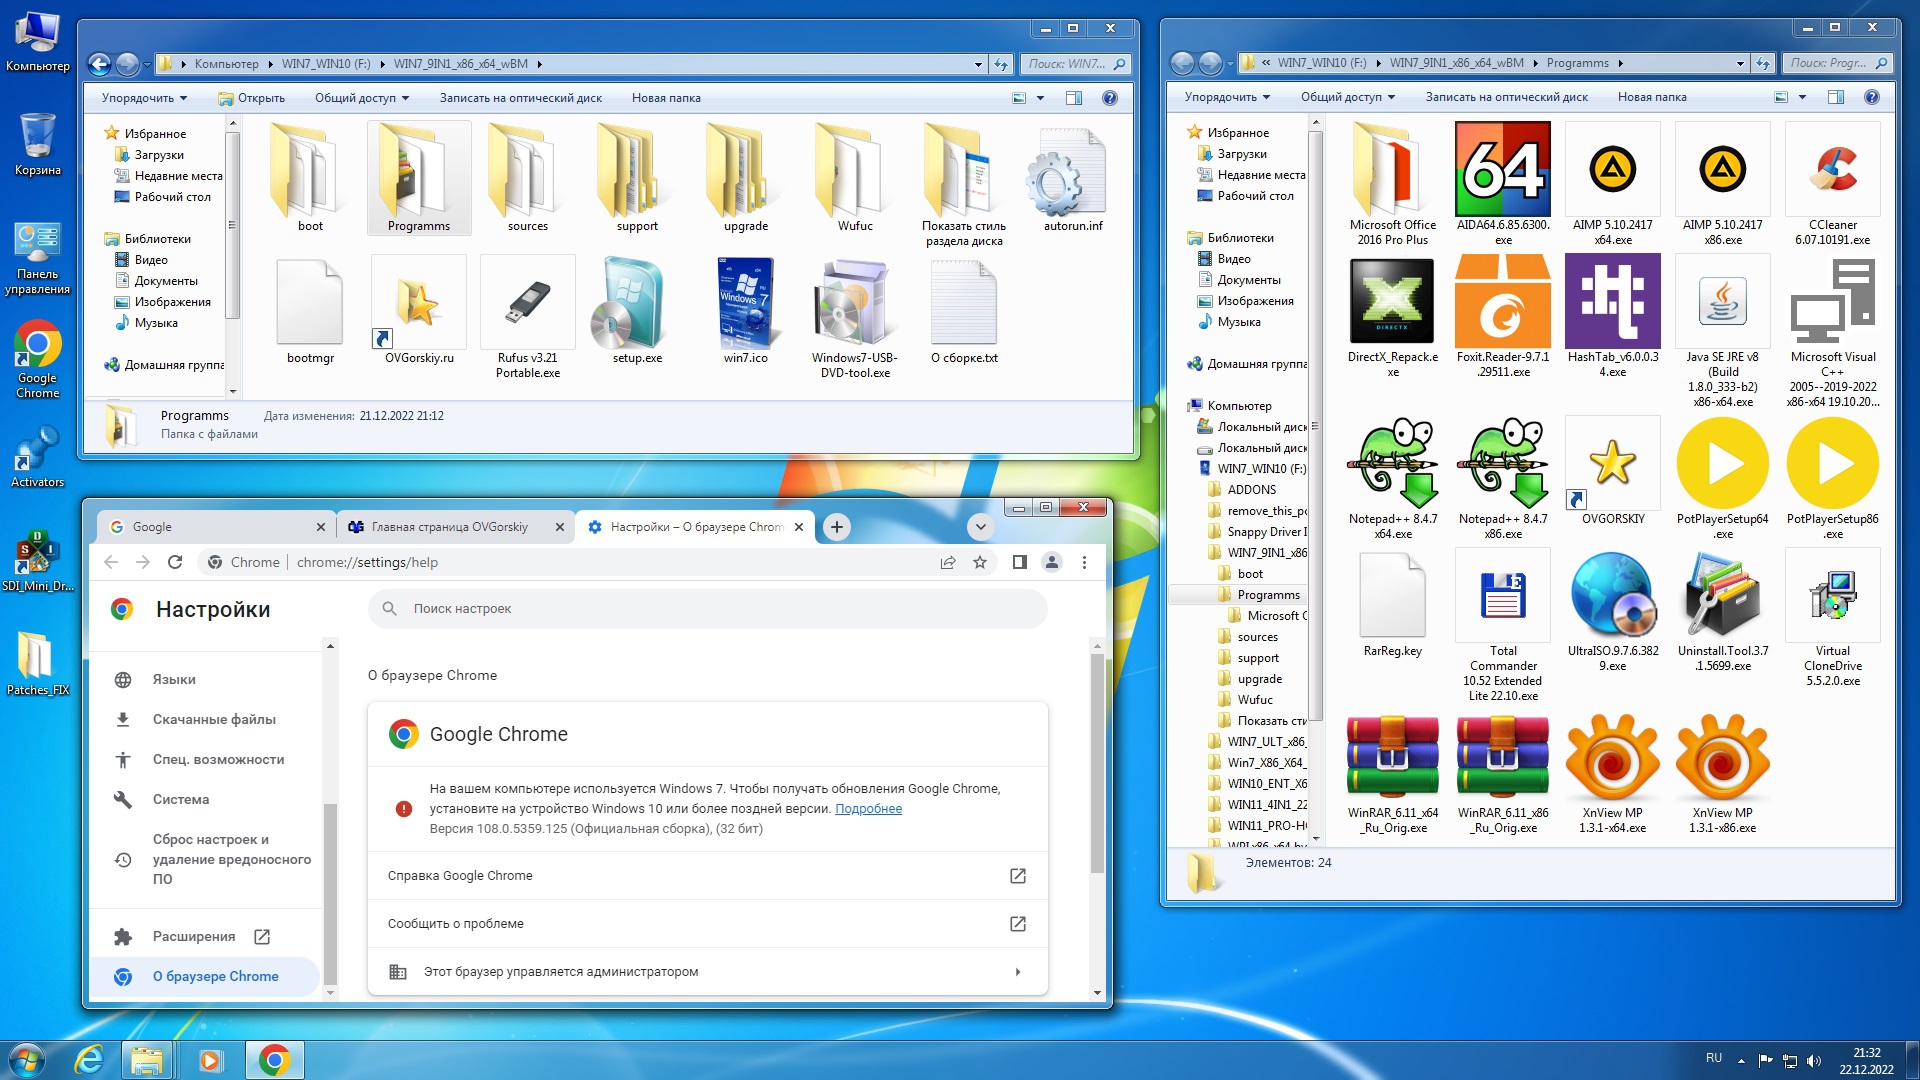This screenshot has height=1080, width=1920.
Task: Expand Chrome tab search chevron
Action: click(x=980, y=527)
